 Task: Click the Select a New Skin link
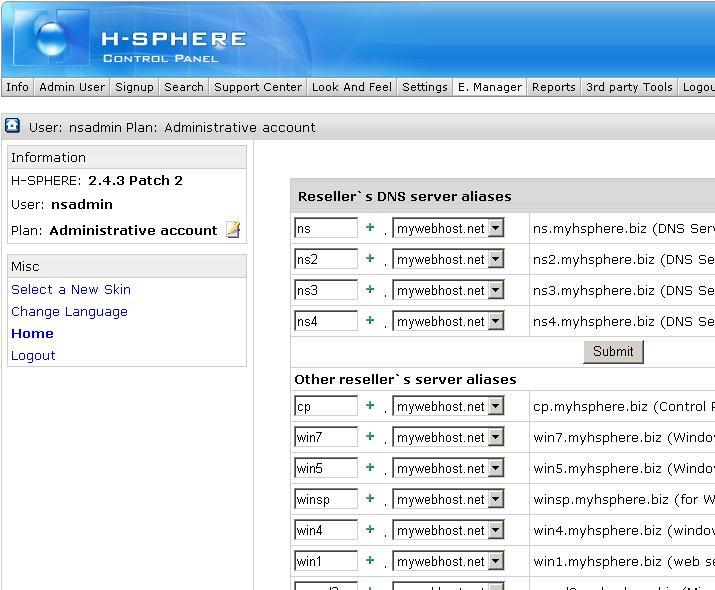tap(71, 290)
